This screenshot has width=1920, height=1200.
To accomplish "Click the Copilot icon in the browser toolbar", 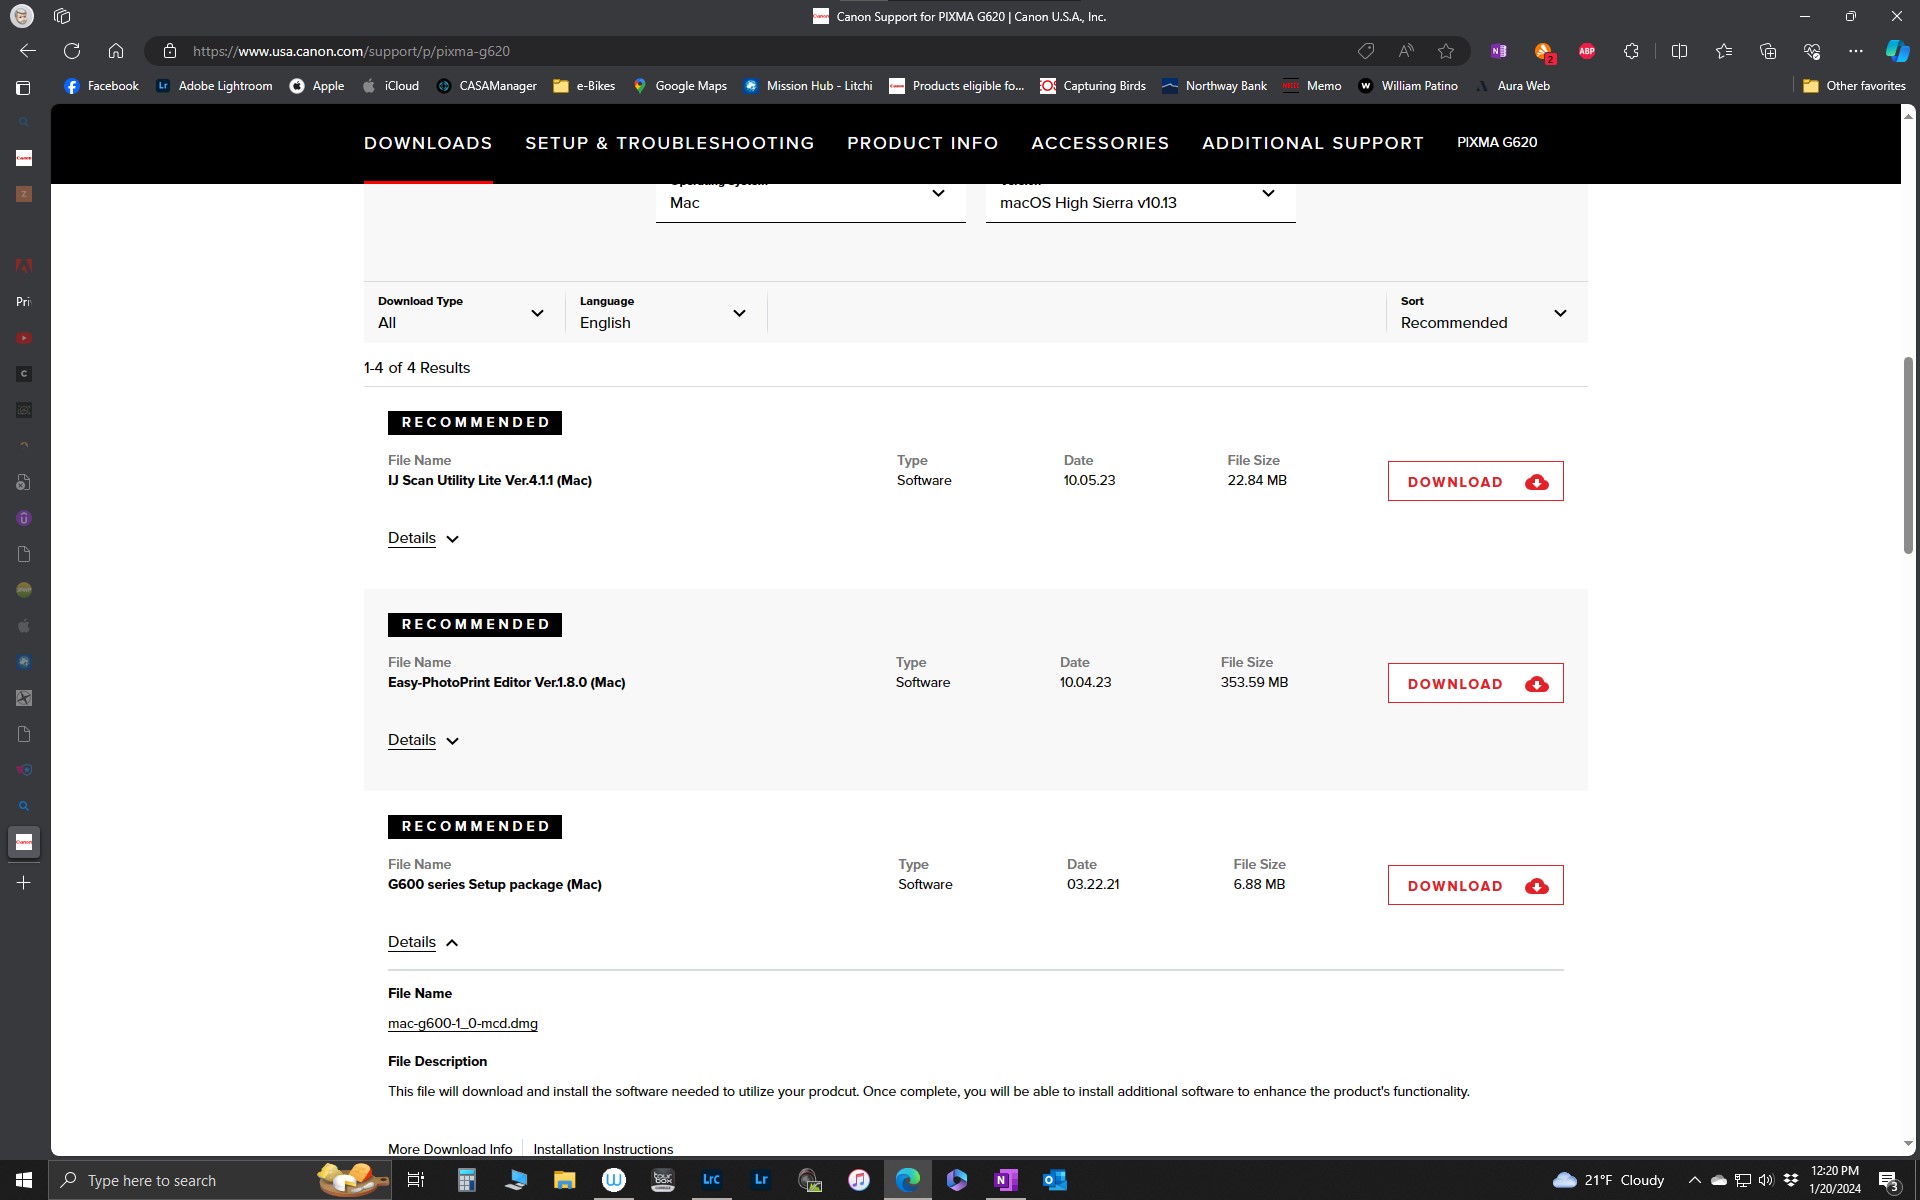I will pos(1896,50).
